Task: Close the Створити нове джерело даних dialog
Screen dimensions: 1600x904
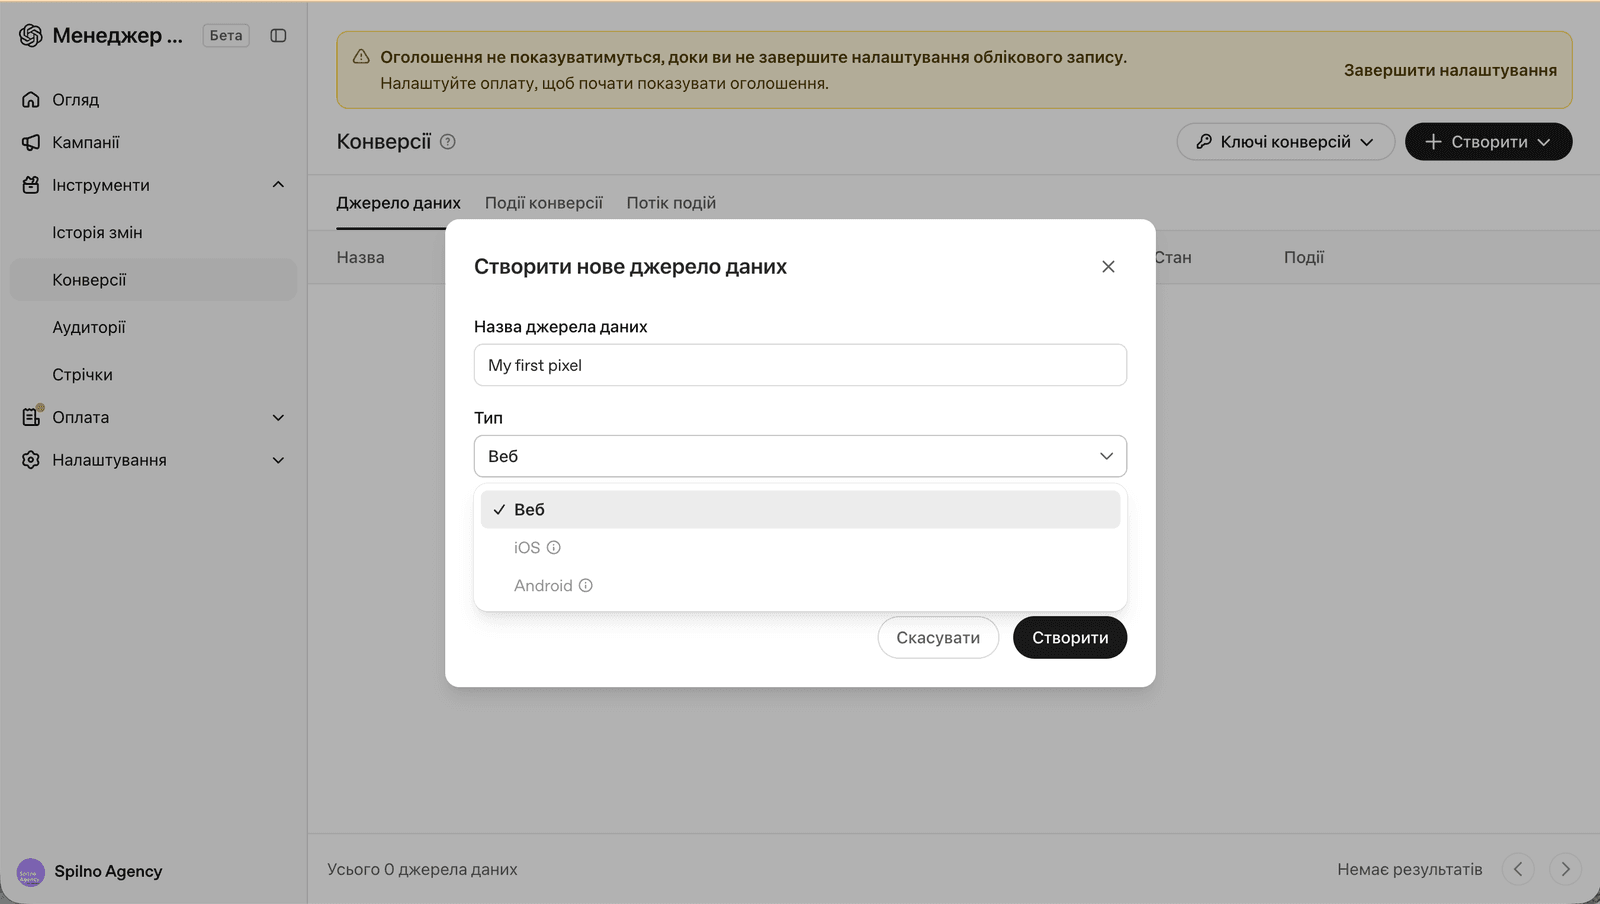Action: pyautogui.click(x=1108, y=267)
